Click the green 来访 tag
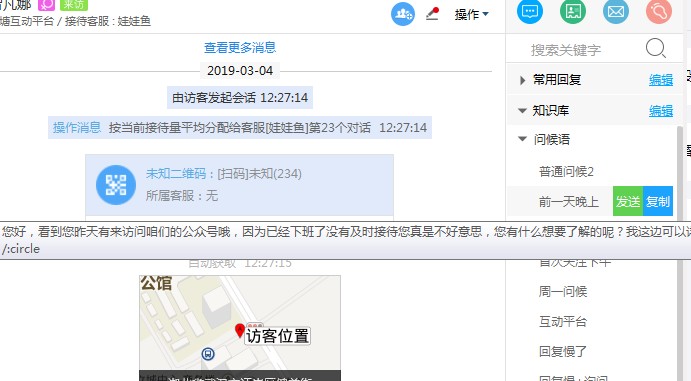 [x=74, y=5]
